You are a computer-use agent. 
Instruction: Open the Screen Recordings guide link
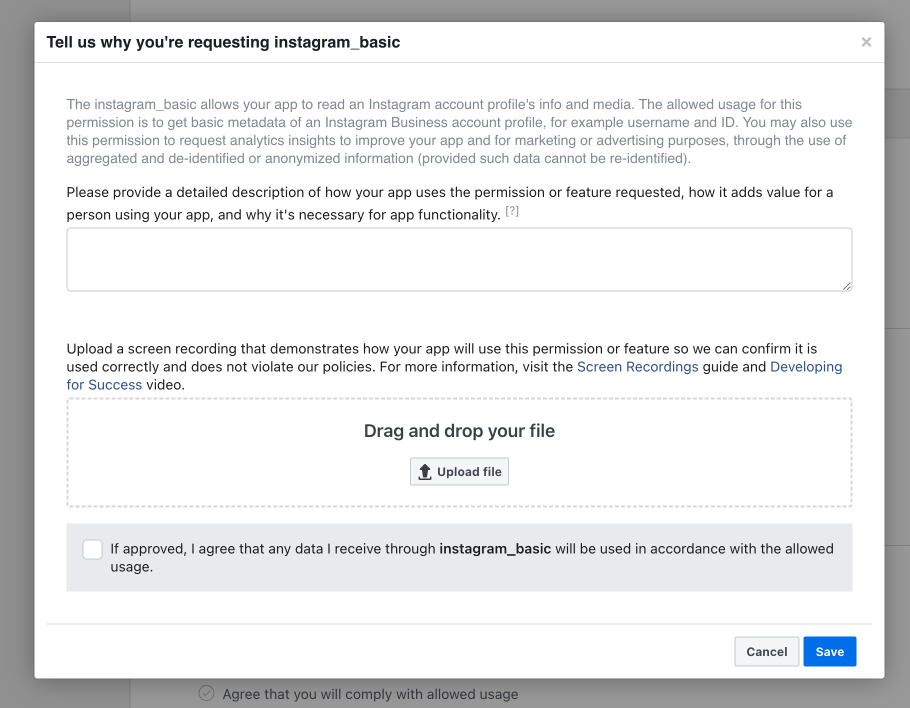tap(637, 367)
